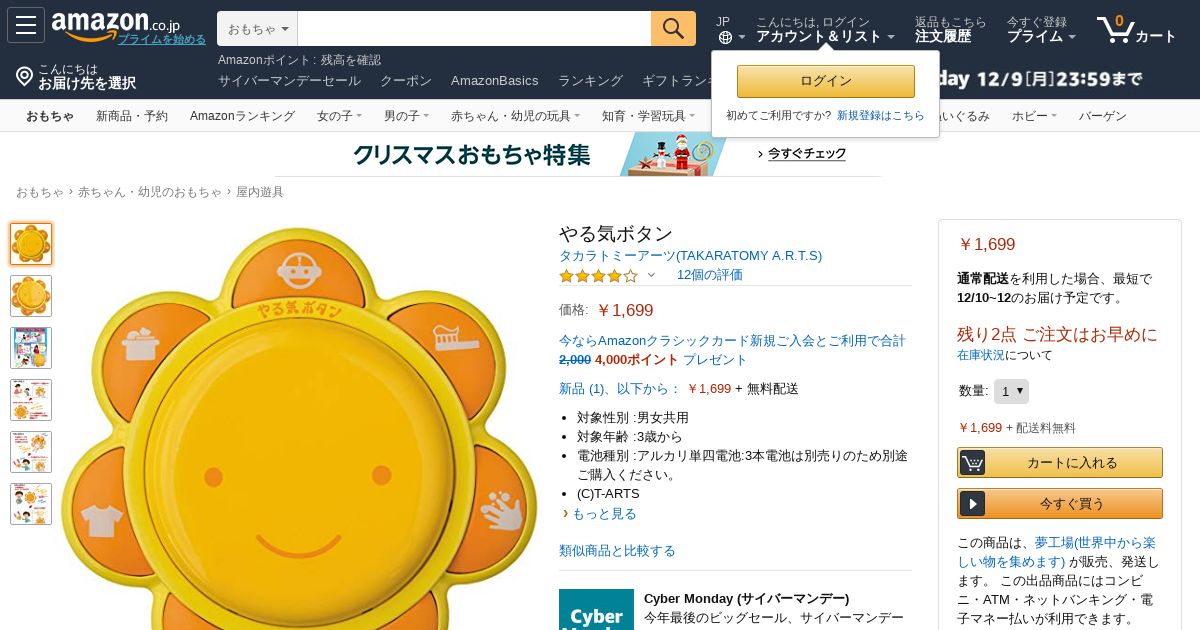
Task: Open the shopping cart icon
Action: 1115,28
